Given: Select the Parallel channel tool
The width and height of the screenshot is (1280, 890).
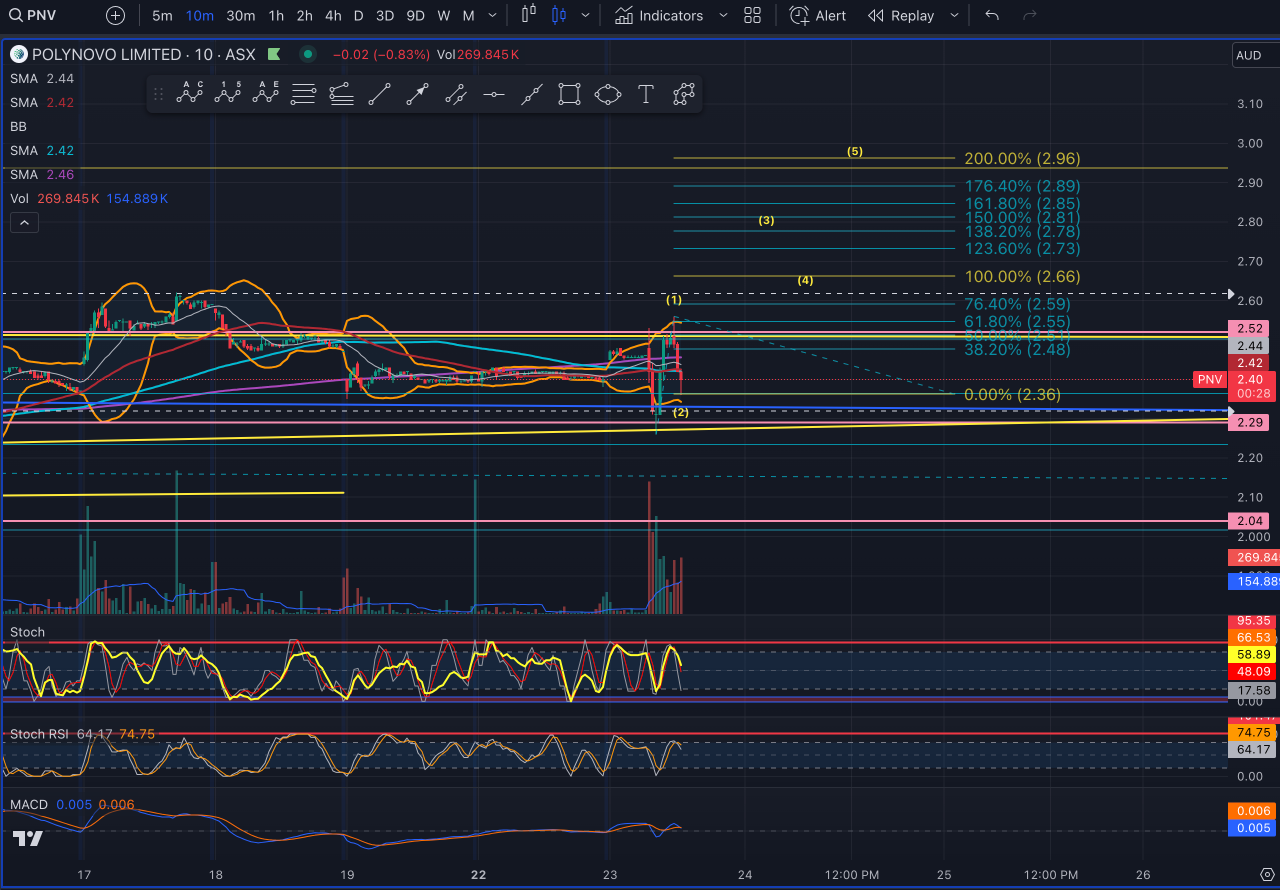Looking at the screenshot, I should (x=456, y=94).
